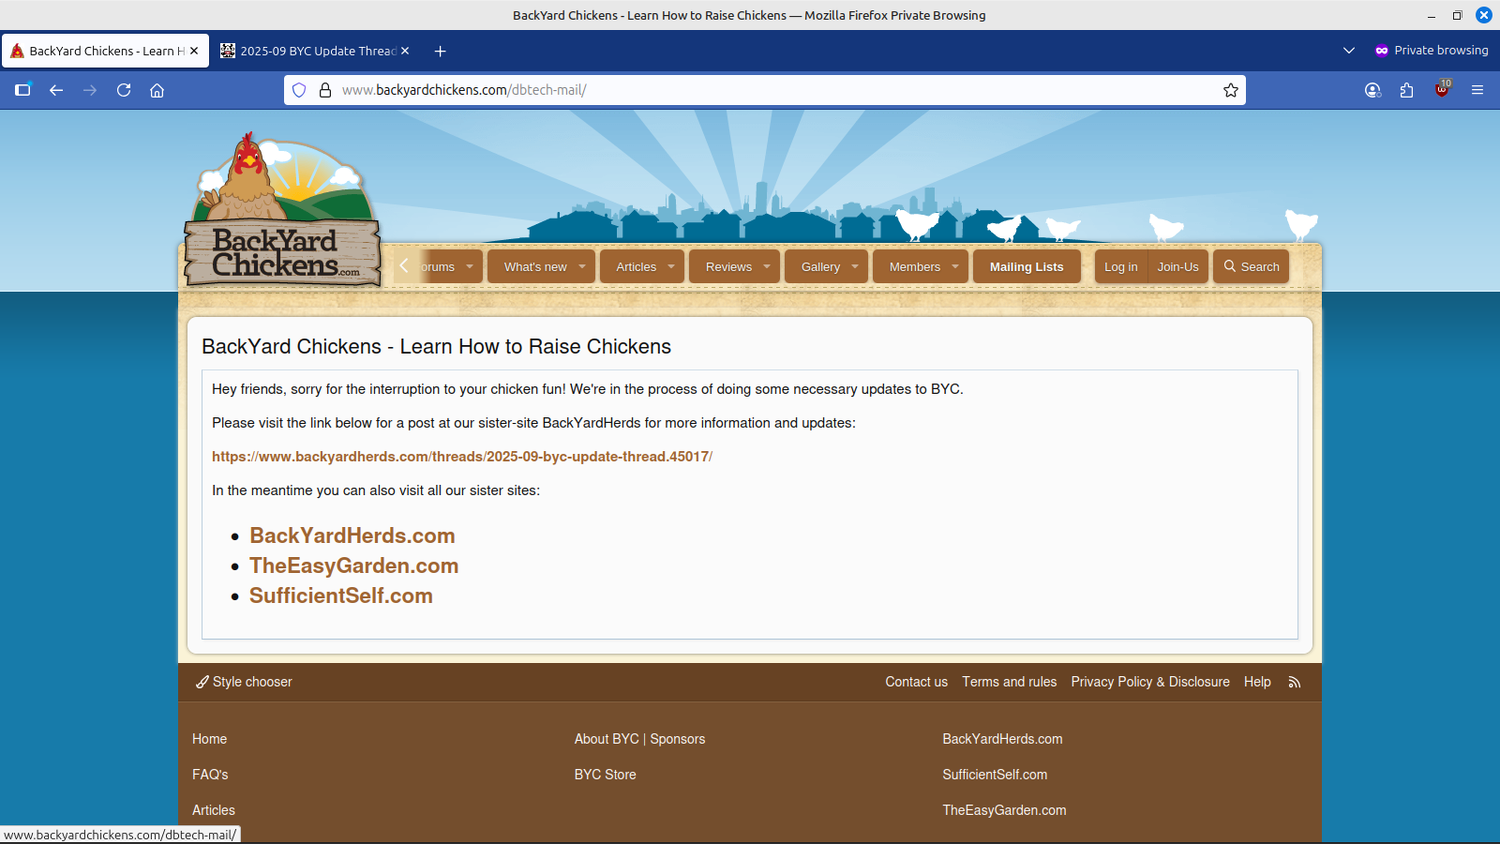1500x844 pixels.
Task: Bookmark this page with the star icon
Action: click(1230, 90)
